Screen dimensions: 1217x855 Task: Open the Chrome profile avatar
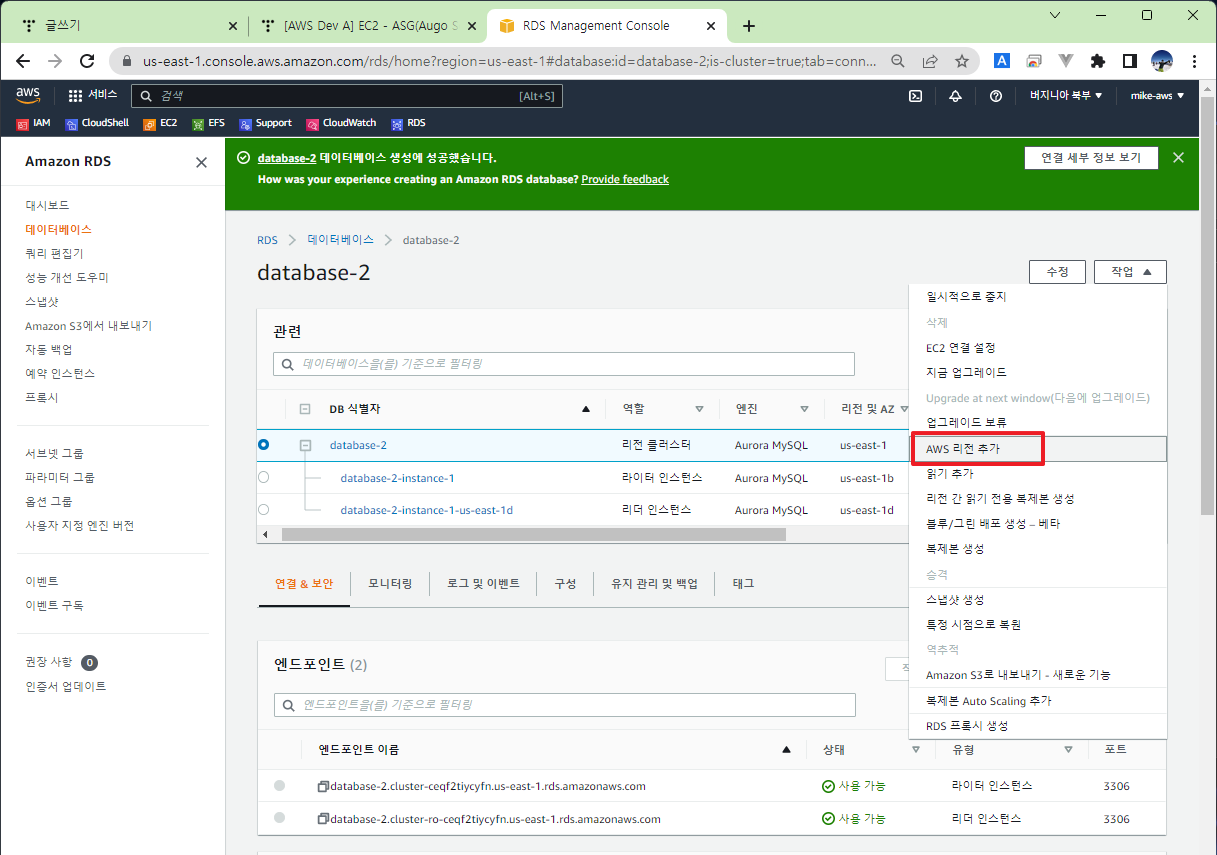click(x=1162, y=61)
